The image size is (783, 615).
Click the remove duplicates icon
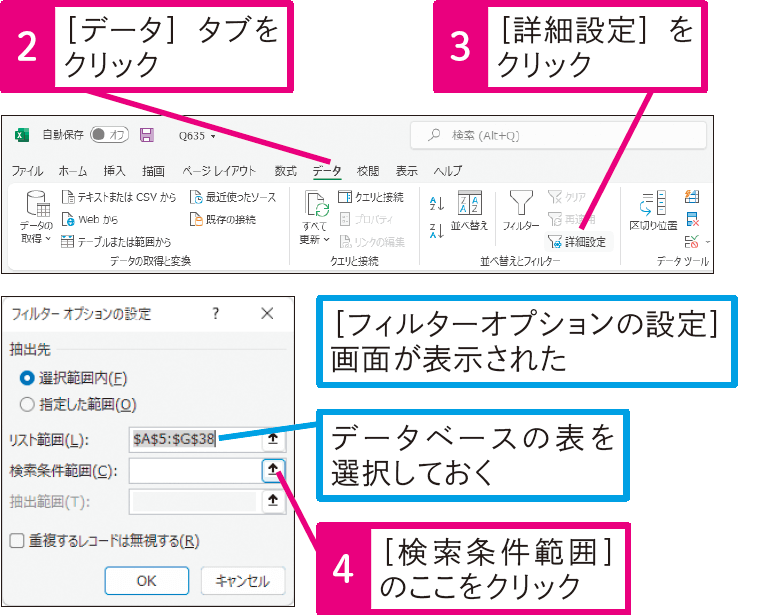point(692,219)
